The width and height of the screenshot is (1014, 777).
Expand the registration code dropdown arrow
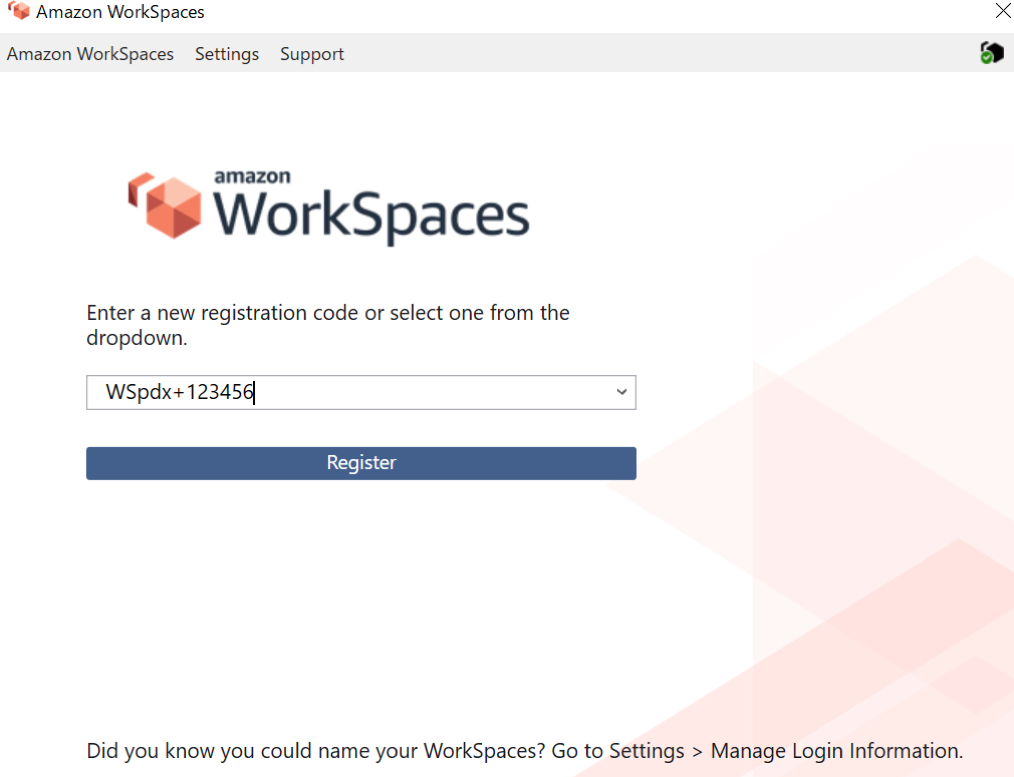click(621, 392)
